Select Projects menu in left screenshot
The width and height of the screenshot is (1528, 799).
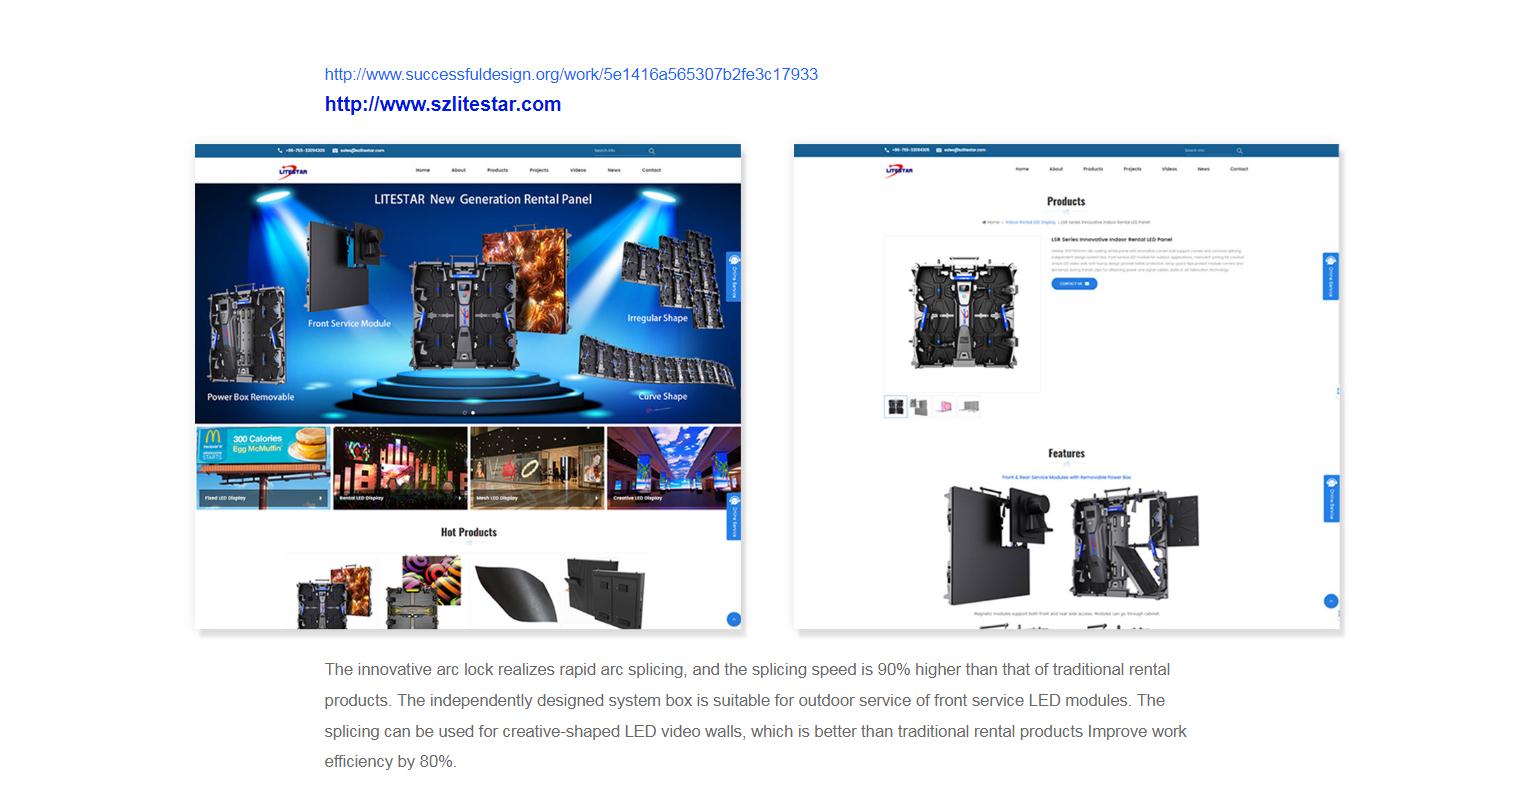[x=539, y=170]
